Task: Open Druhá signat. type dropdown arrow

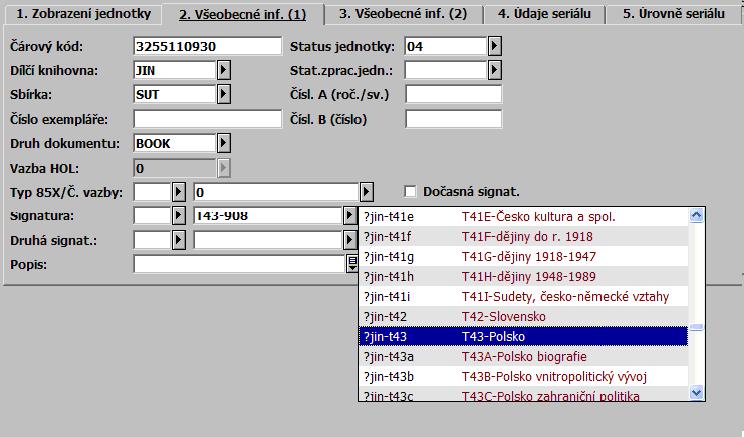Action: tap(178, 240)
